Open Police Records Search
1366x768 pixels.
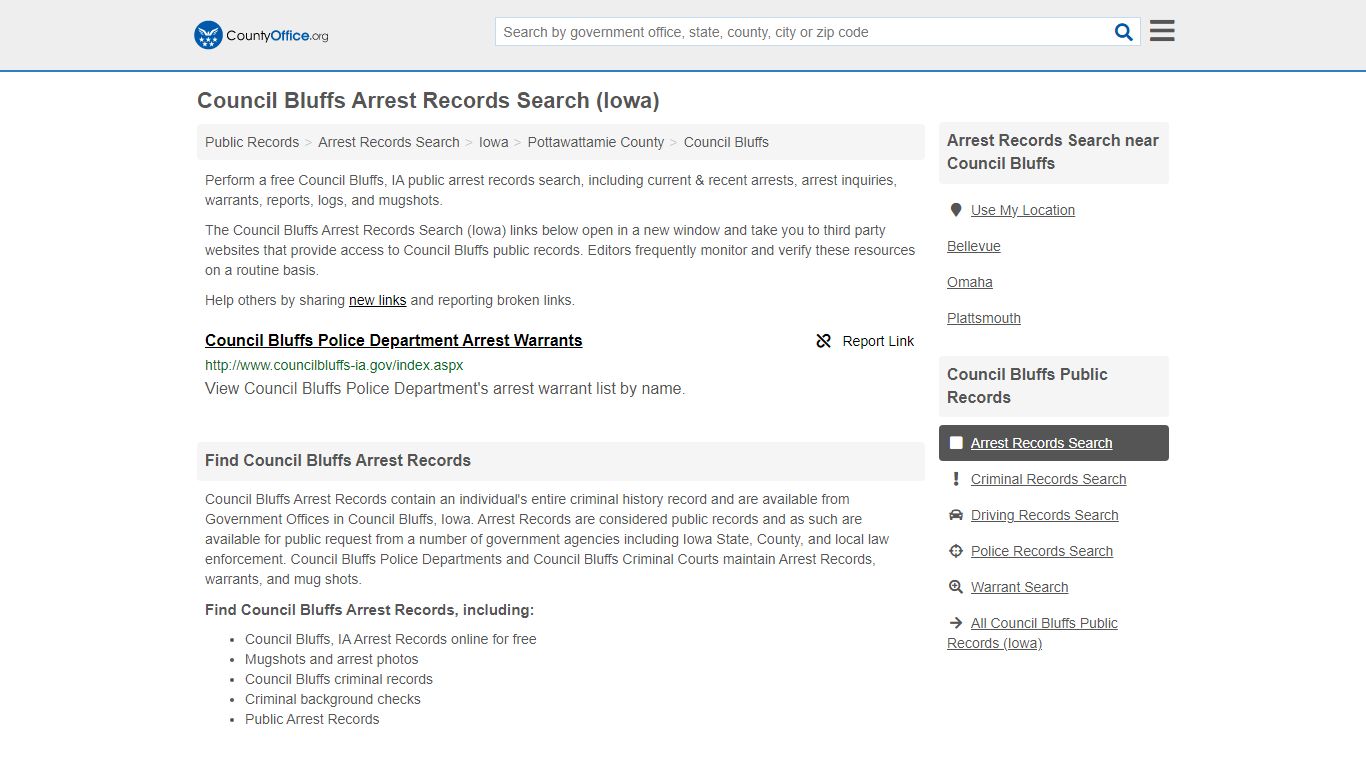[x=1042, y=551]
